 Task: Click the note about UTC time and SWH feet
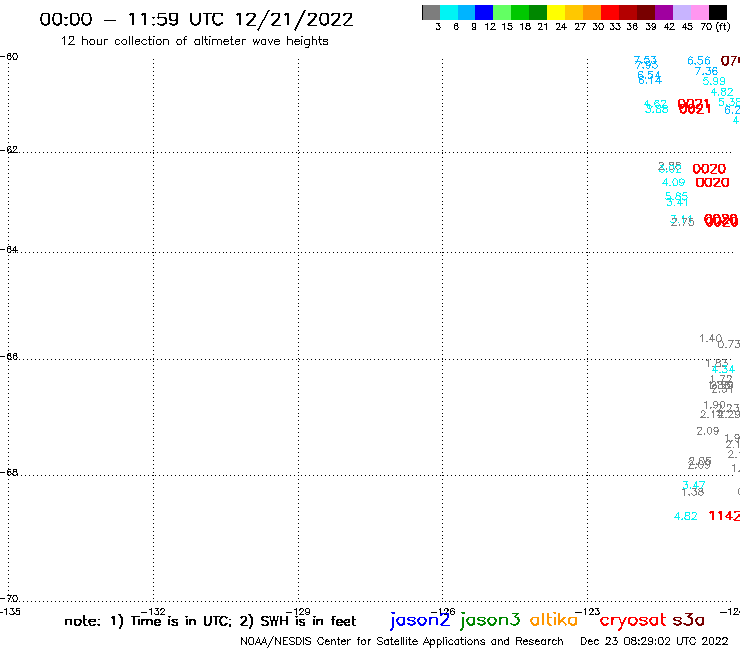pos(210,621)
